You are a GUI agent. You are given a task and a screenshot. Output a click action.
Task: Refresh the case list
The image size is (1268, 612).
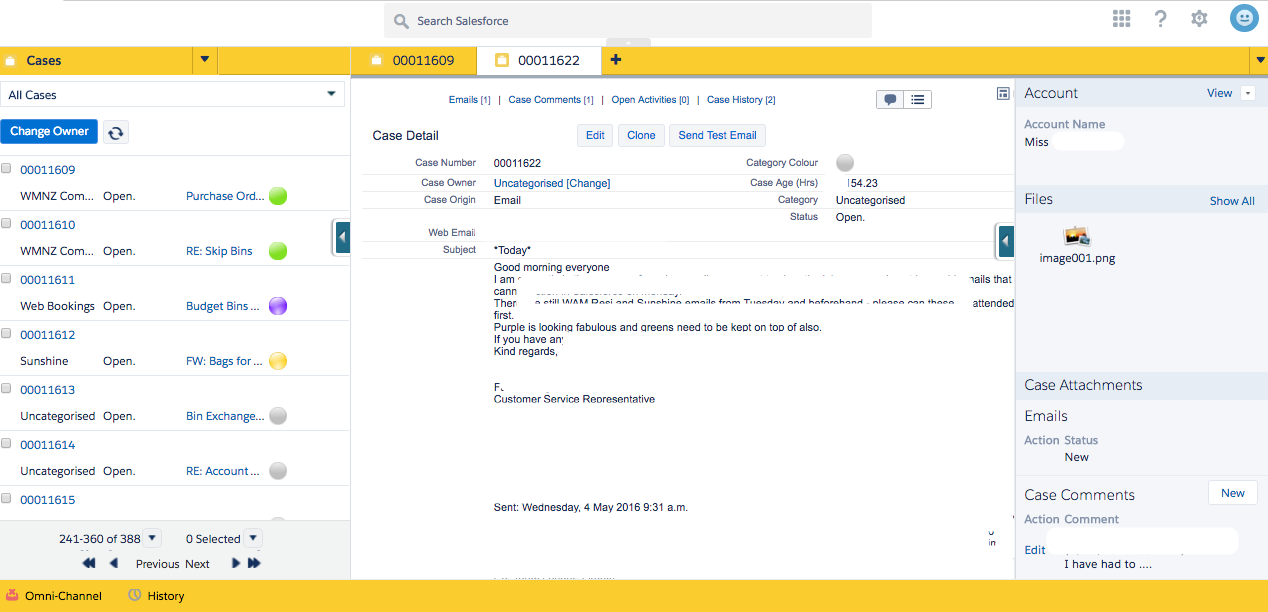(116, 132)
